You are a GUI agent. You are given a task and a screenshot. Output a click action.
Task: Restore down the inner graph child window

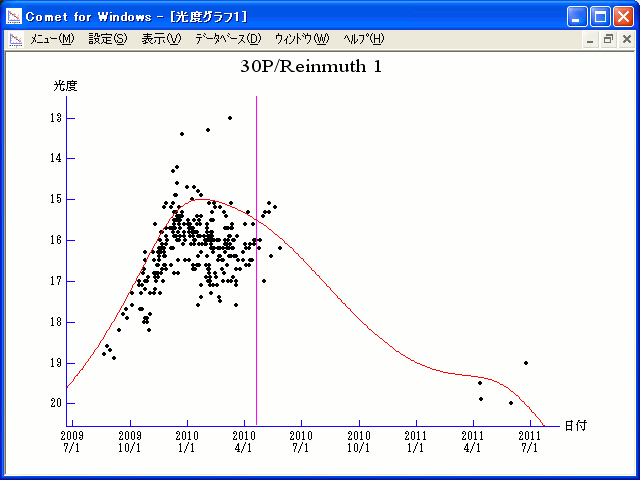(x=607, y=39)
